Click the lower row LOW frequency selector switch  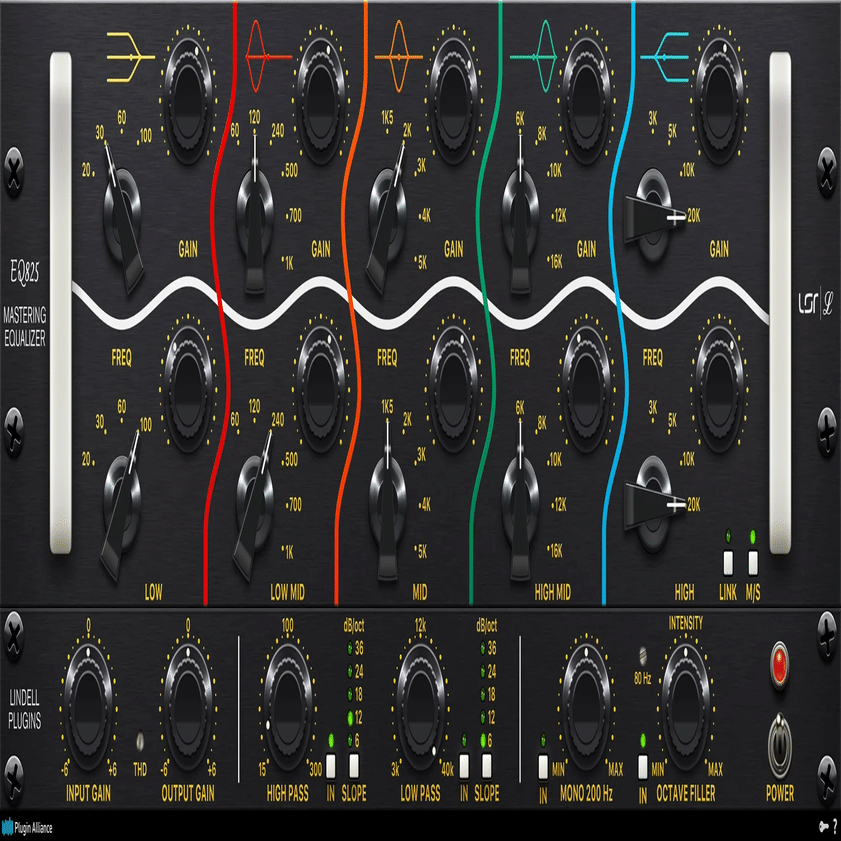point(122,505)
